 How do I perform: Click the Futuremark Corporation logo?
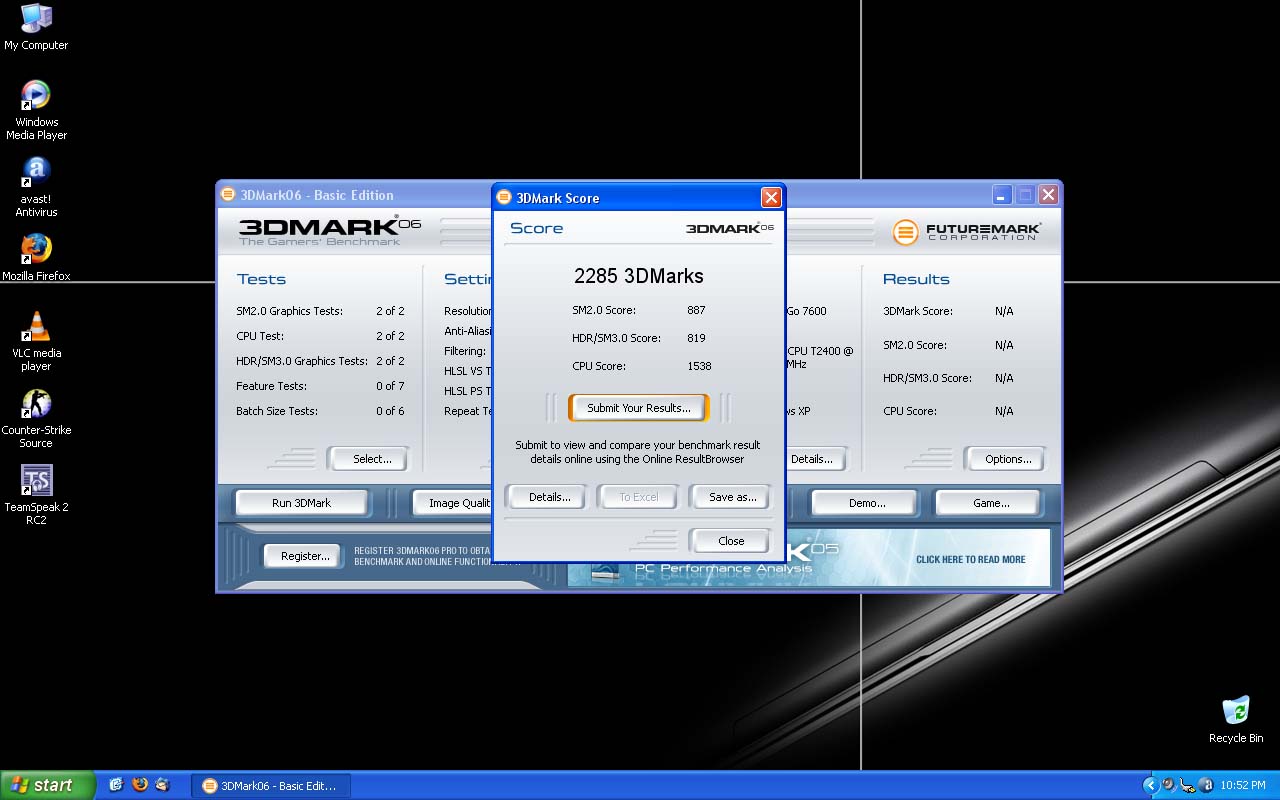point(966,232)
